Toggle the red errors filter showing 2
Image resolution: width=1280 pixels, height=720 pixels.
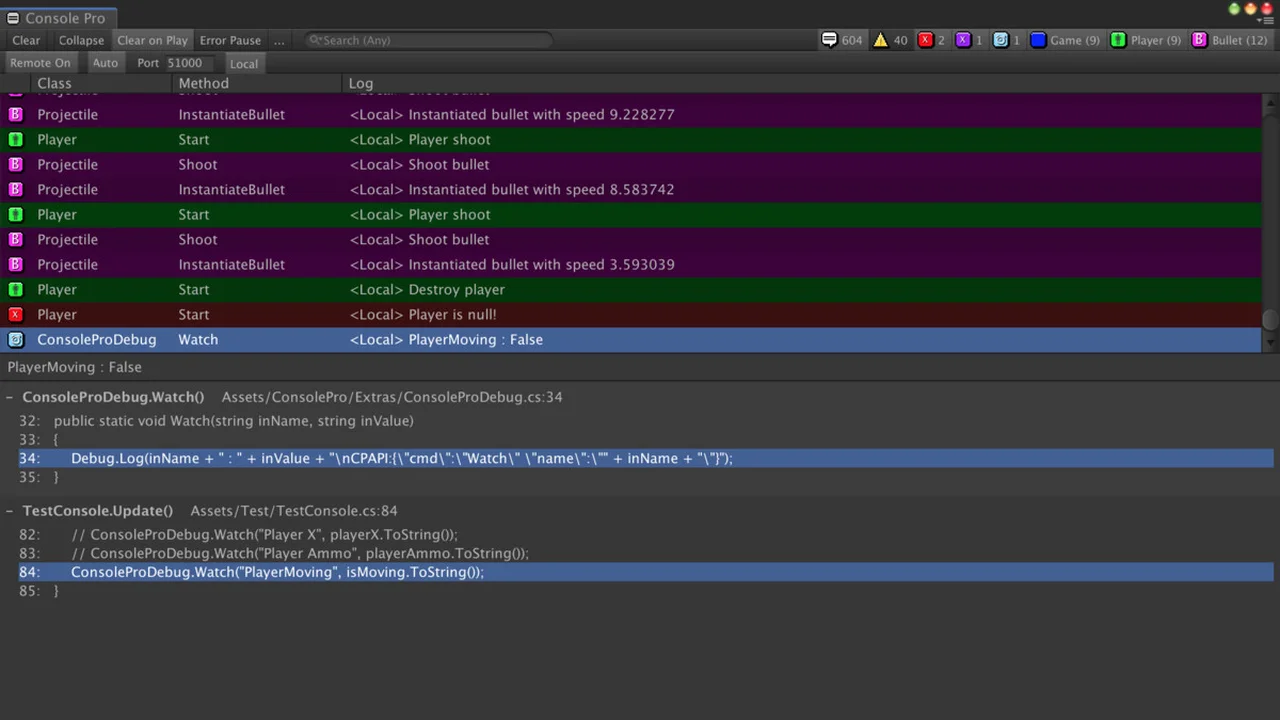931,40
